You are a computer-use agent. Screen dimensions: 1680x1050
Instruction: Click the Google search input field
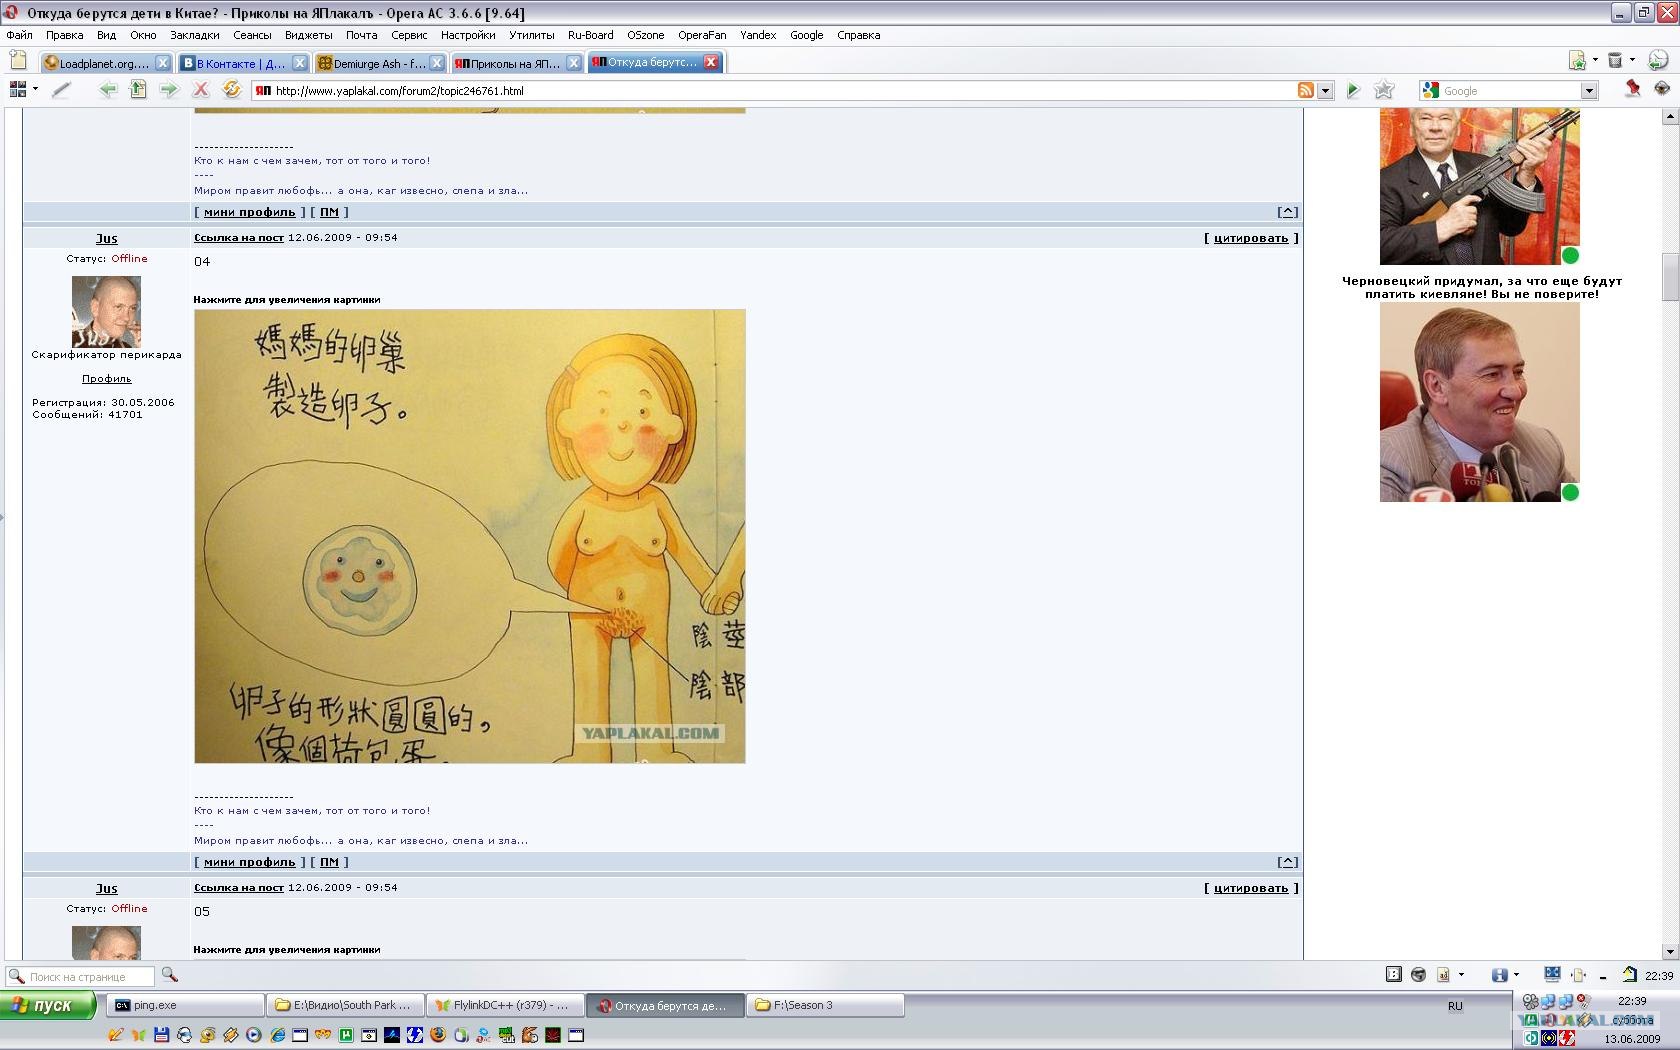tap(1510, 91)
